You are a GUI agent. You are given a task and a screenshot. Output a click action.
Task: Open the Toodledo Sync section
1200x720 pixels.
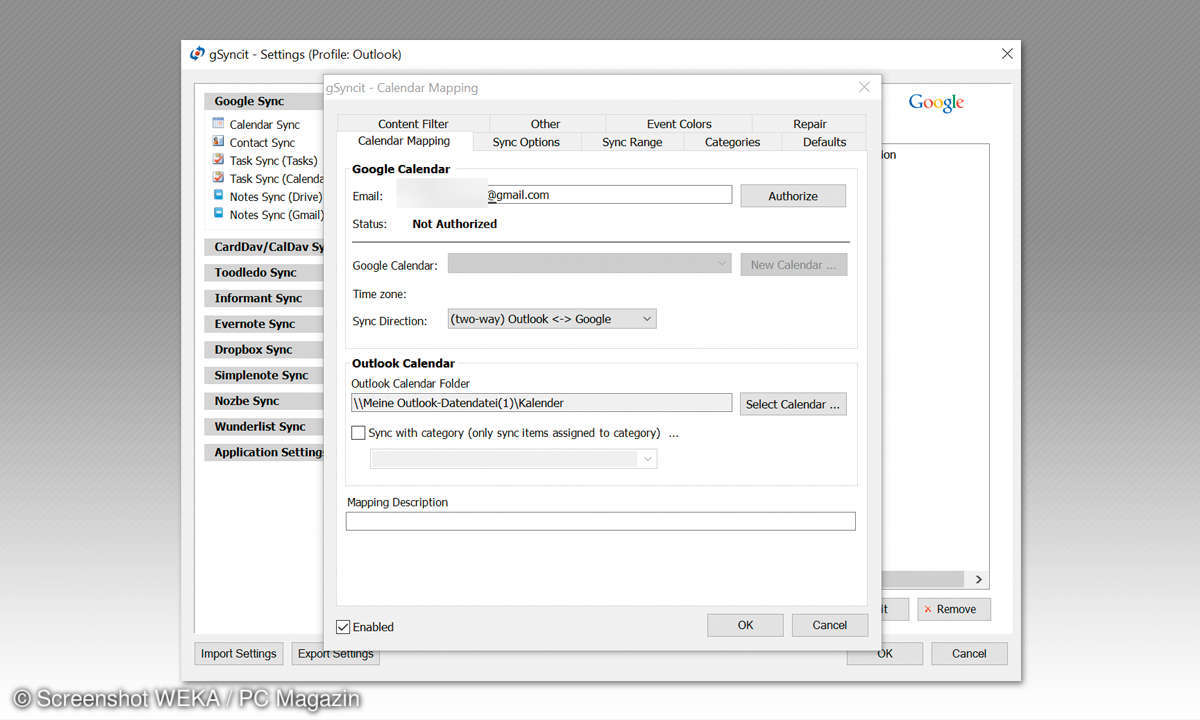click(x=264, y=272)
